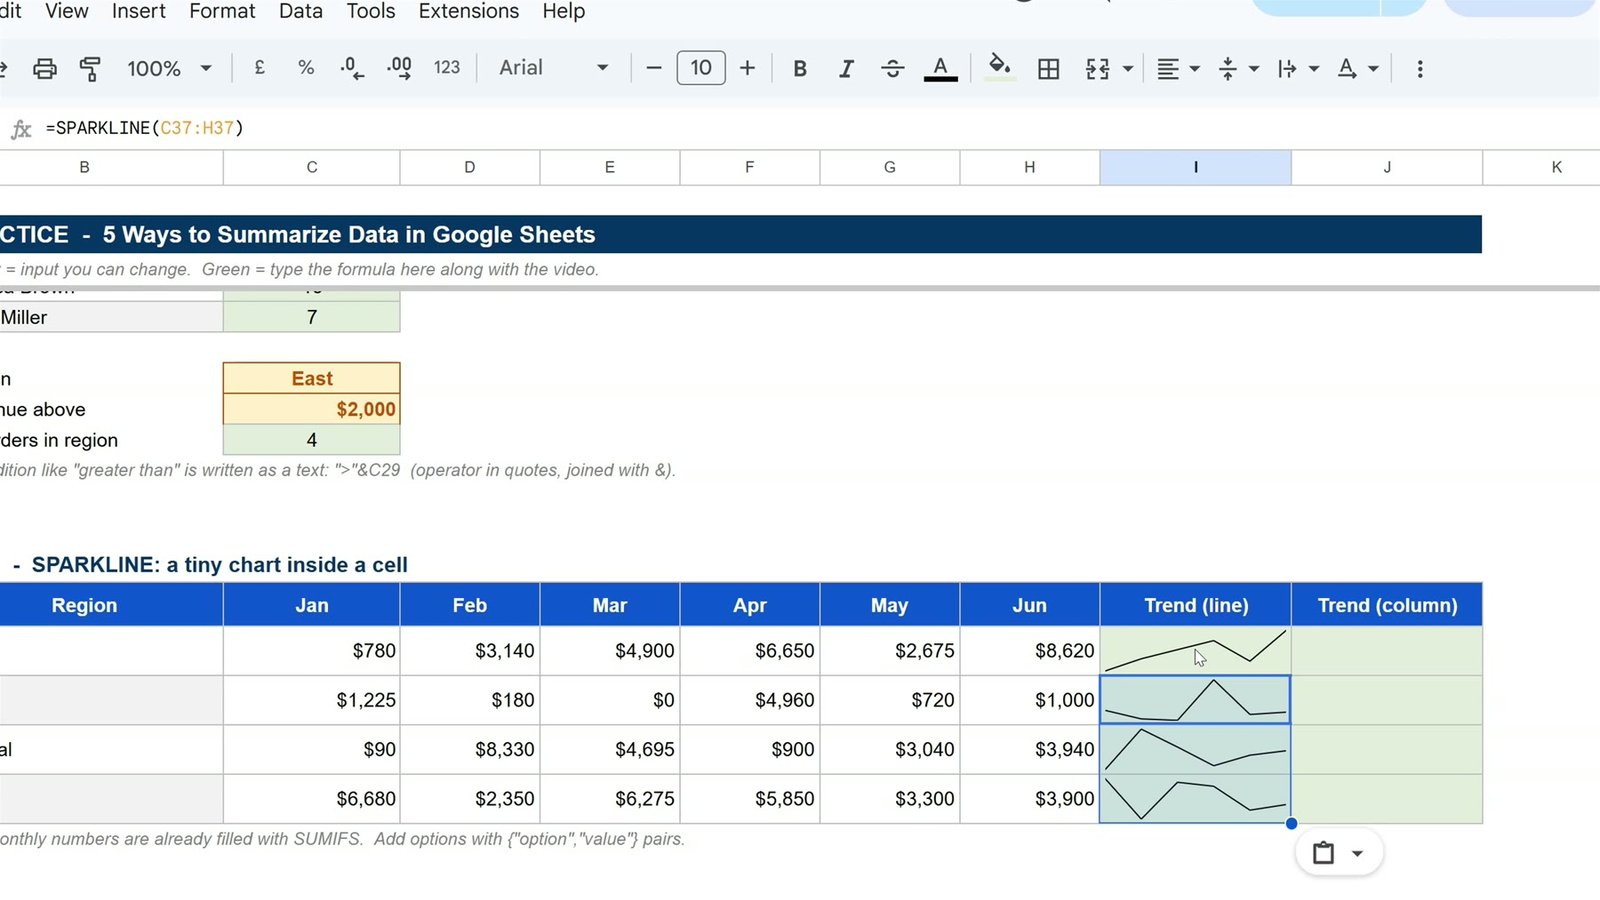Format as currency with the pound icon
Screen dimensions: 1600x900
click(x=260, y=68)
